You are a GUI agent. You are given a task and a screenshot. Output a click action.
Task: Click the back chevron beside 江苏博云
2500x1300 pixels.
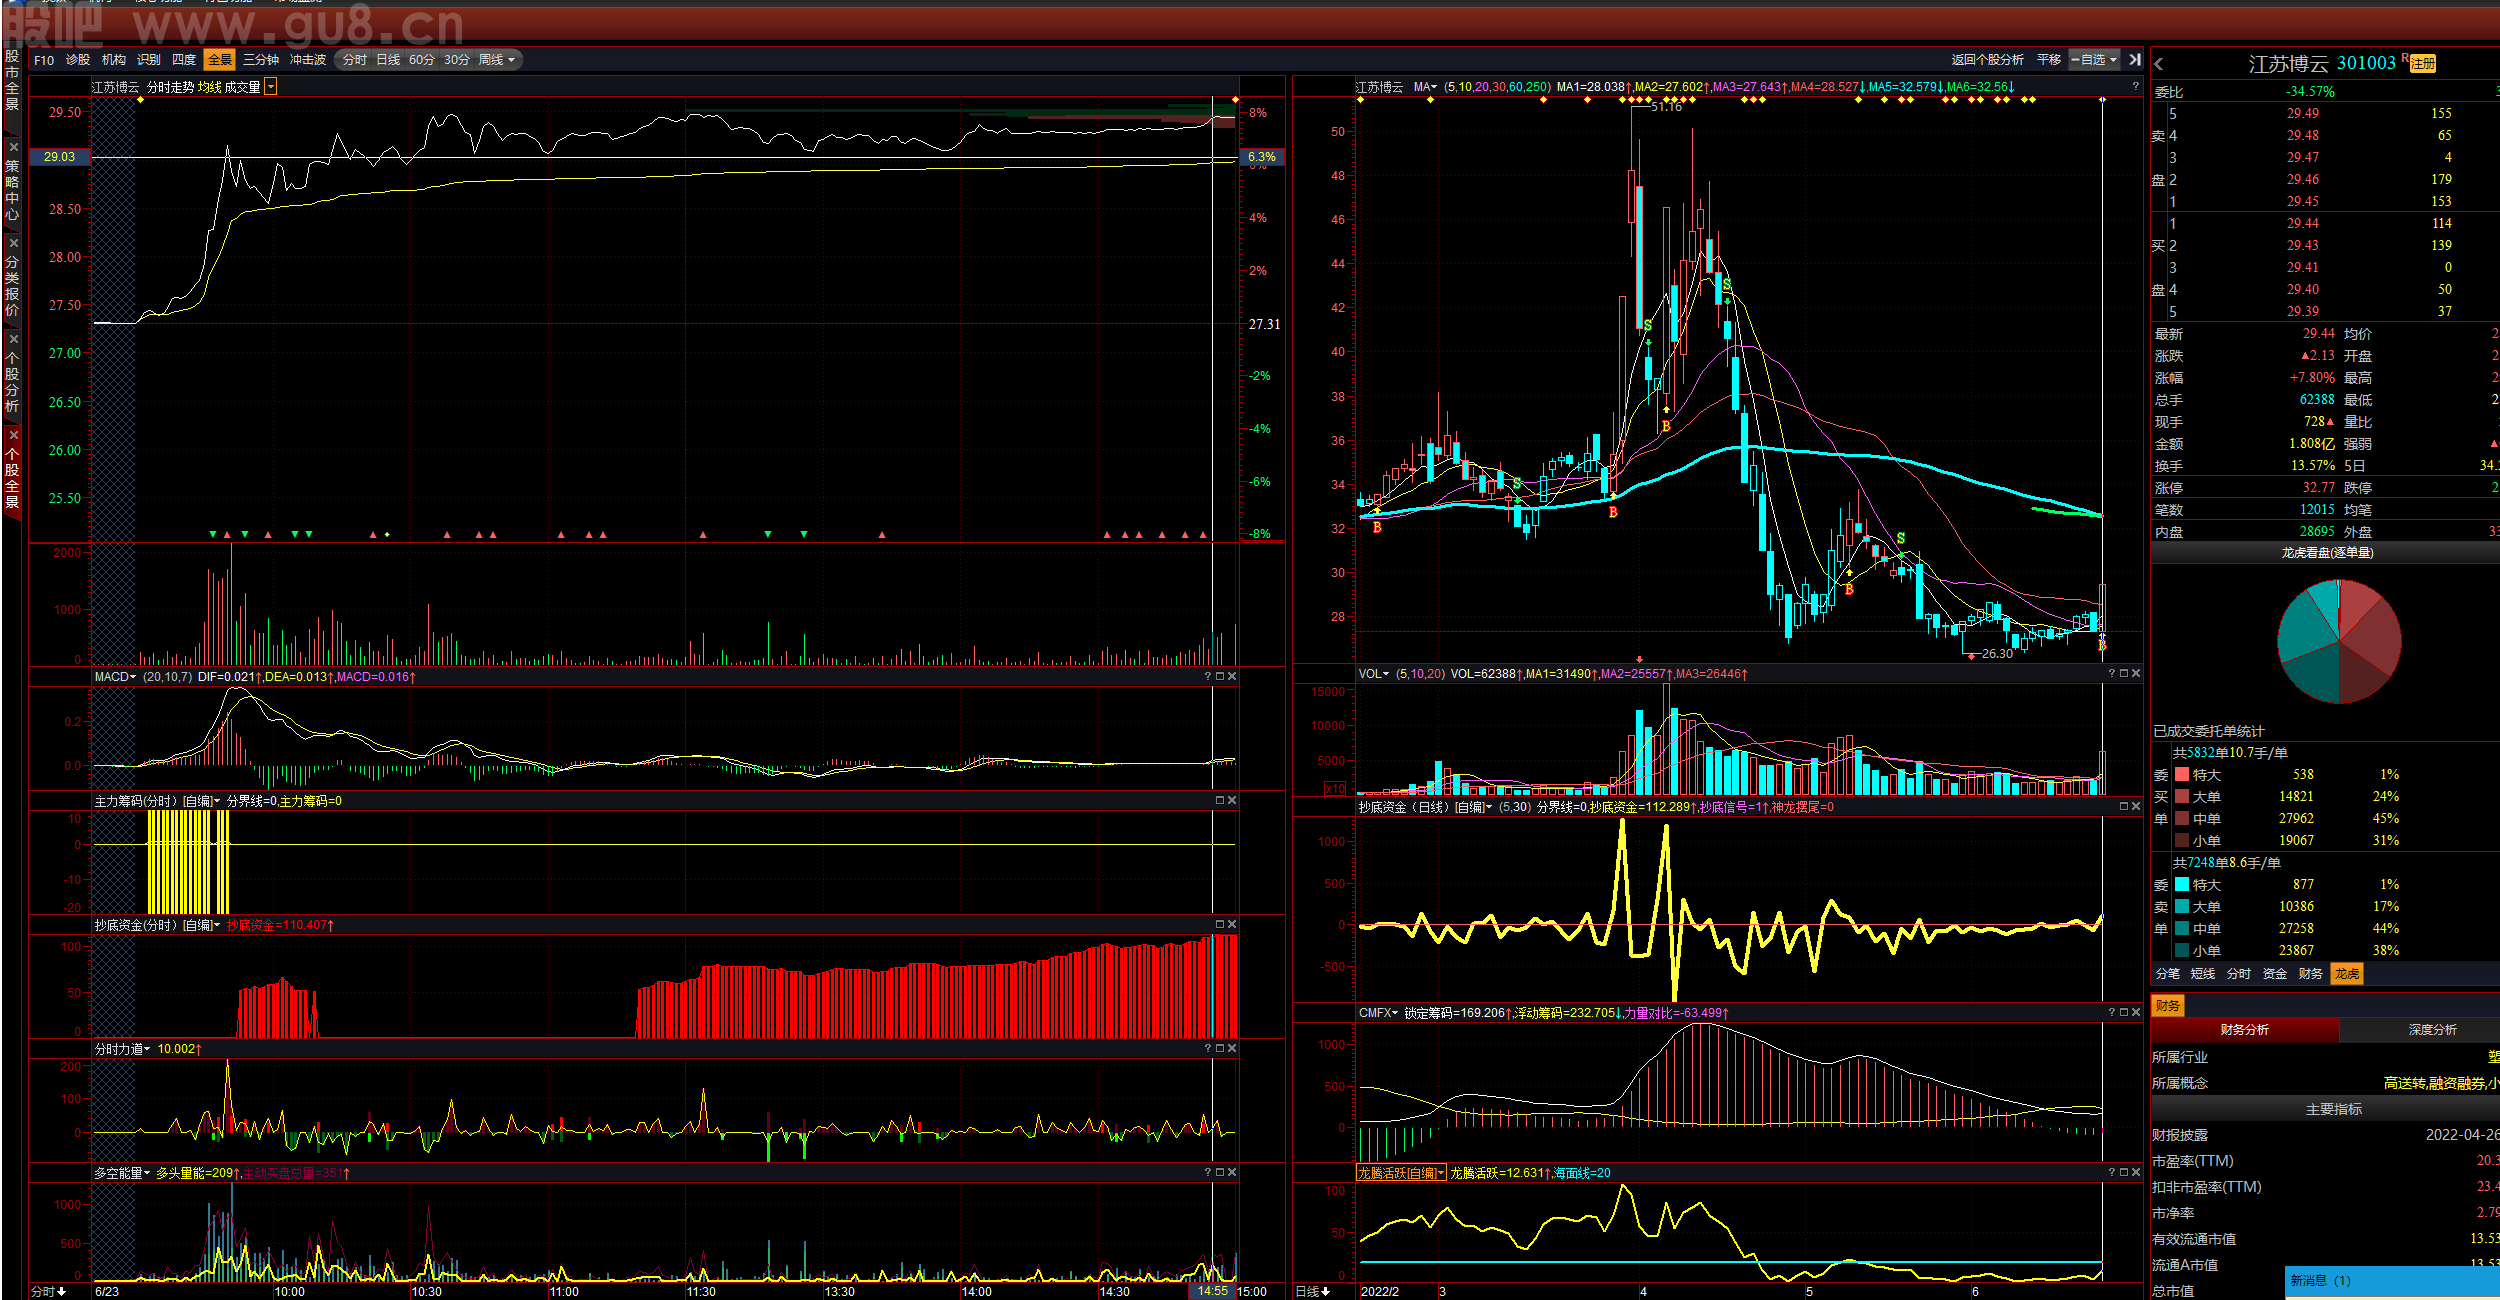[x=2159, y=64]
